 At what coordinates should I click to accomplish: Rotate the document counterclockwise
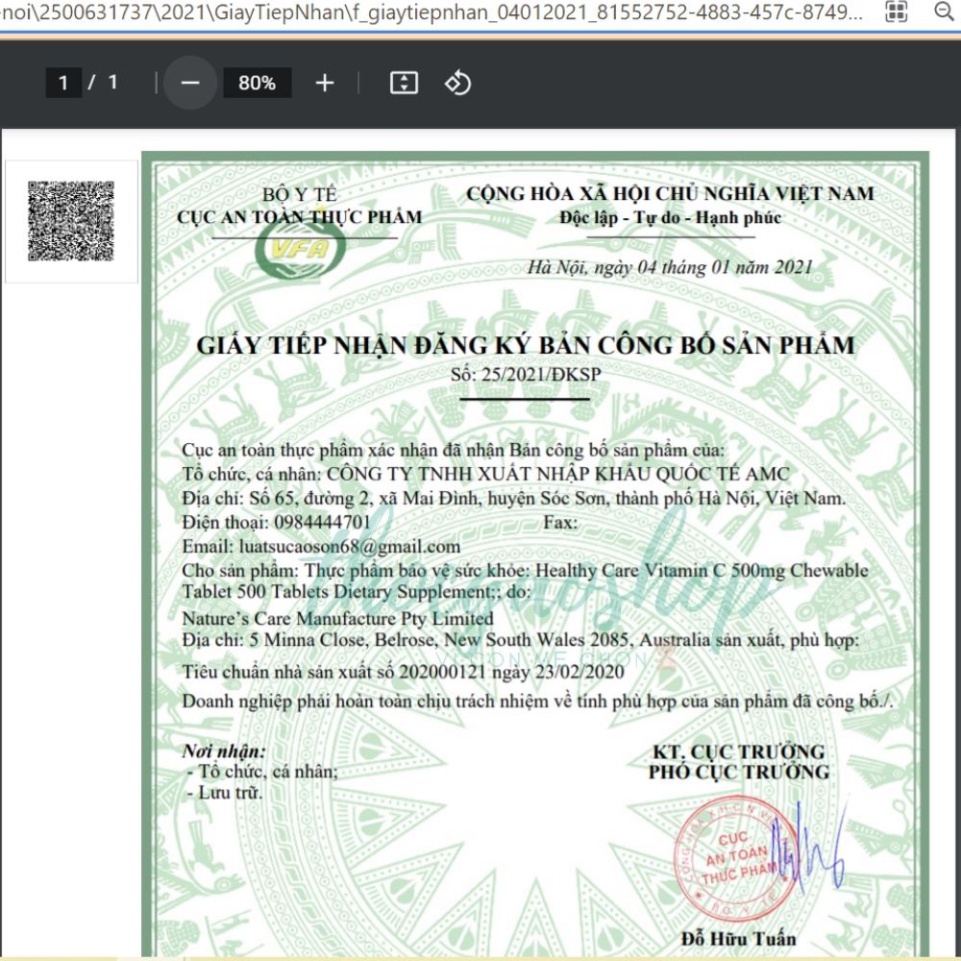pos(457,83)
